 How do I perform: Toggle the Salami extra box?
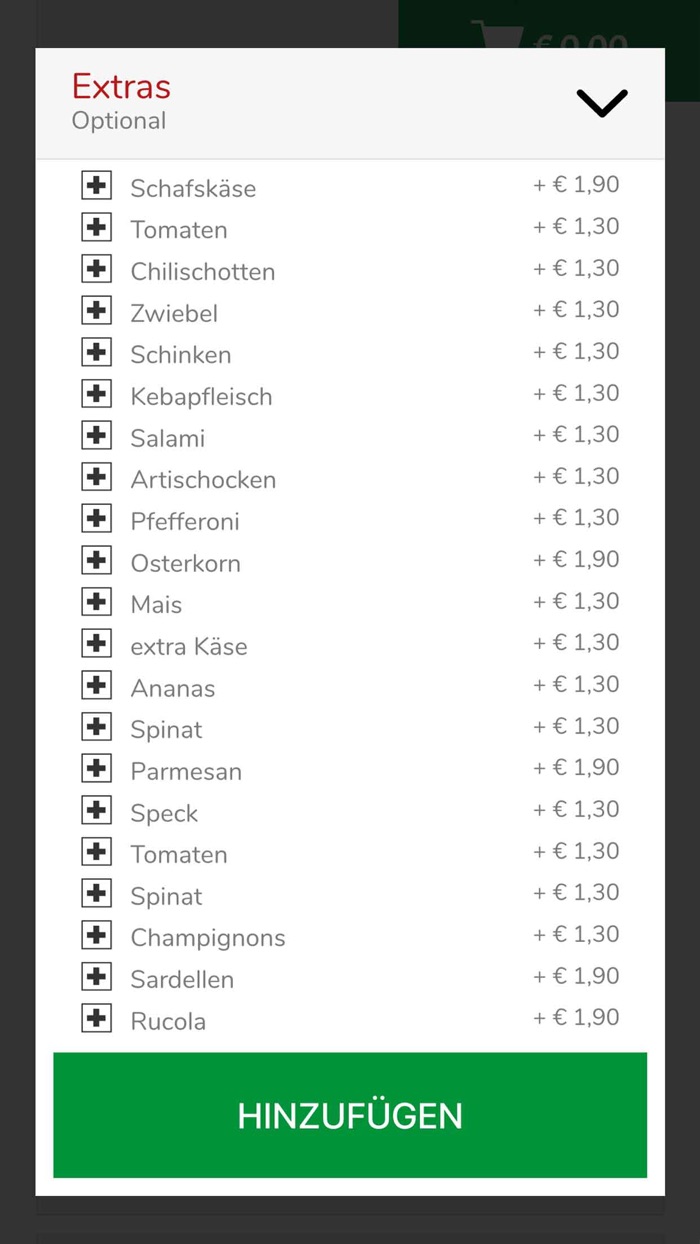96,435
